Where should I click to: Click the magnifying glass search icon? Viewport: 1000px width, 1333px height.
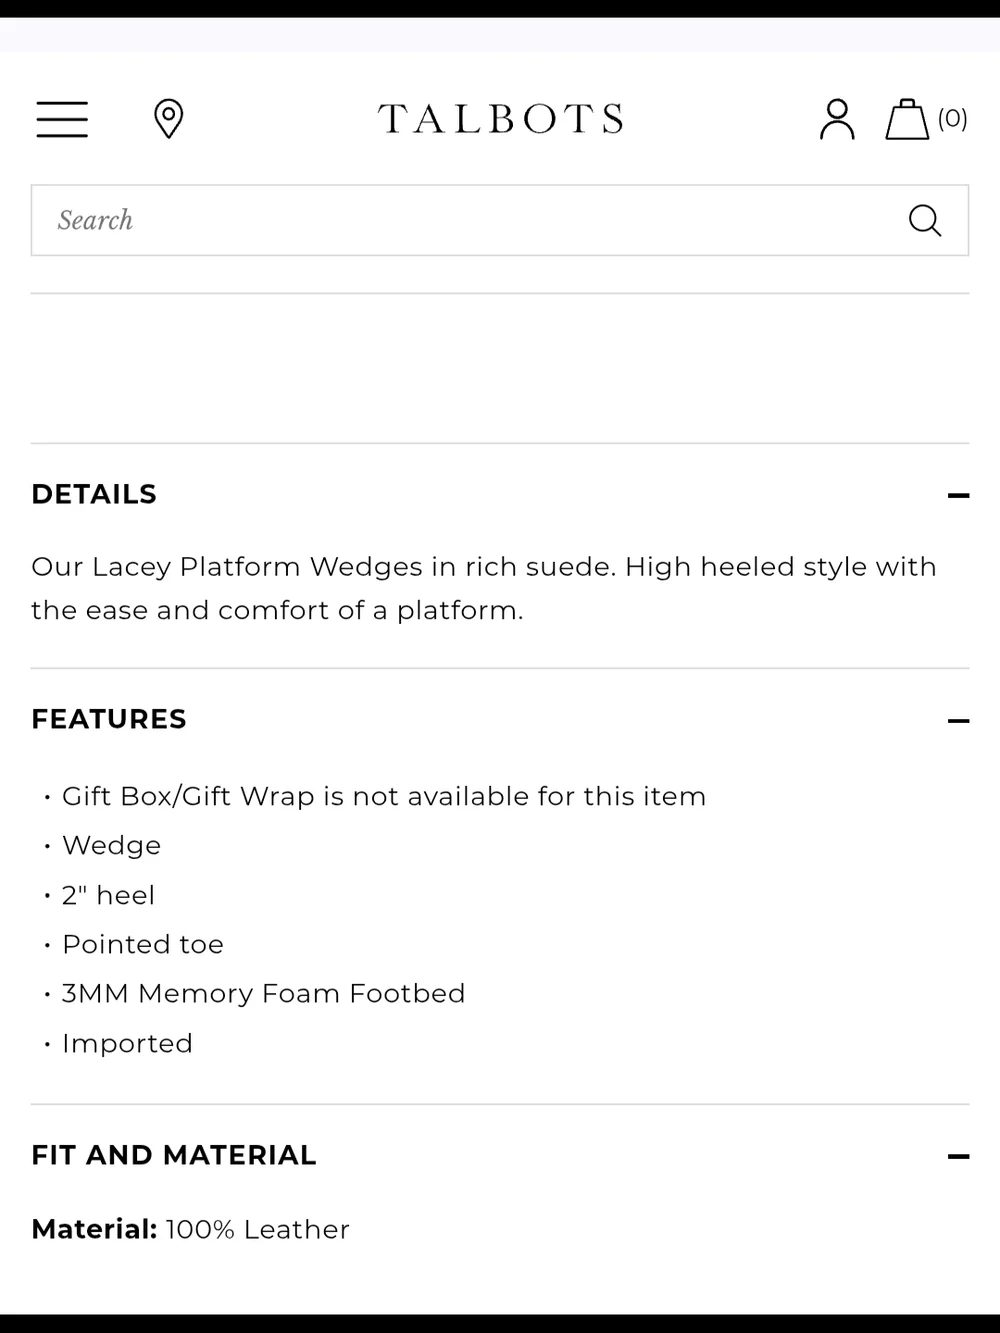point(925,220)
